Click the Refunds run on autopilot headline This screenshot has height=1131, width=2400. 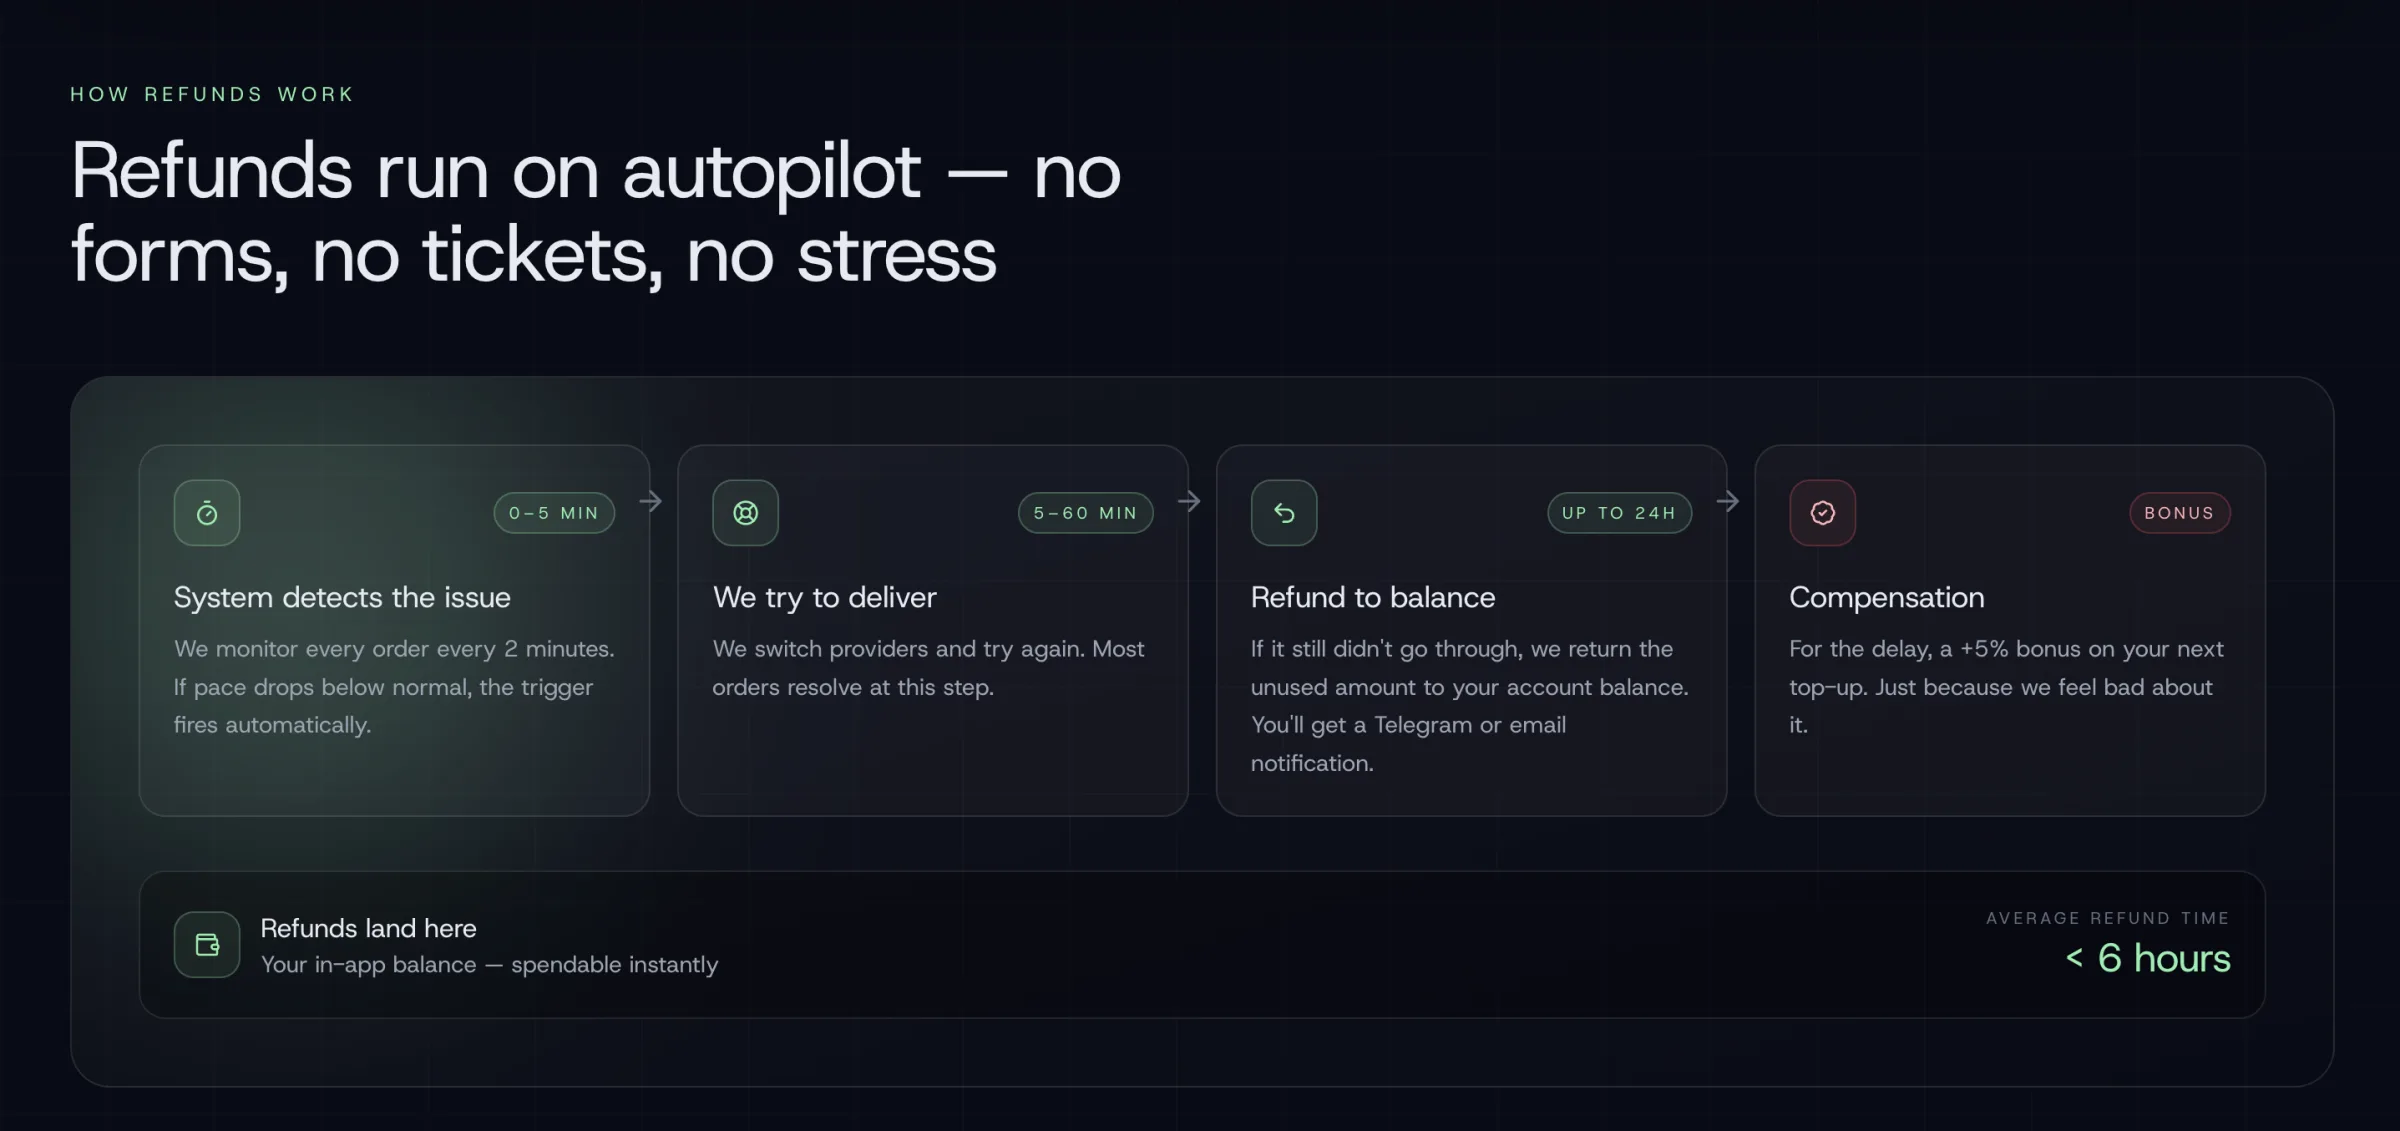click(x=596, y=212)
